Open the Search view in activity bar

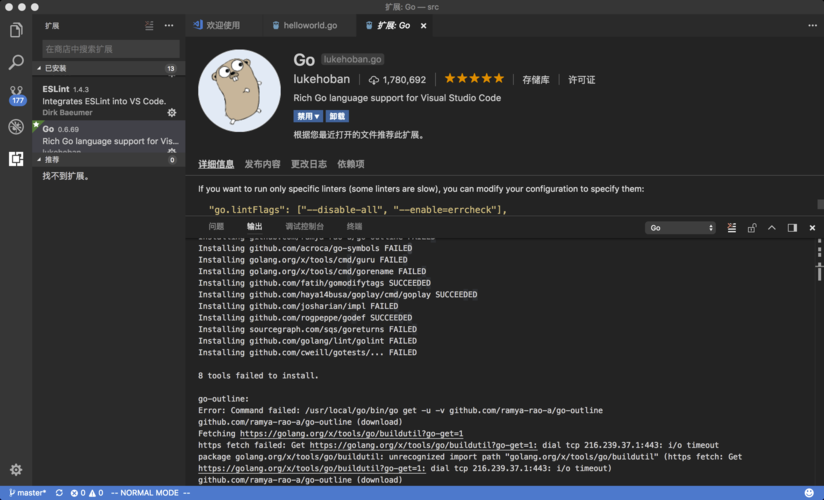click(x=16, y=62)
